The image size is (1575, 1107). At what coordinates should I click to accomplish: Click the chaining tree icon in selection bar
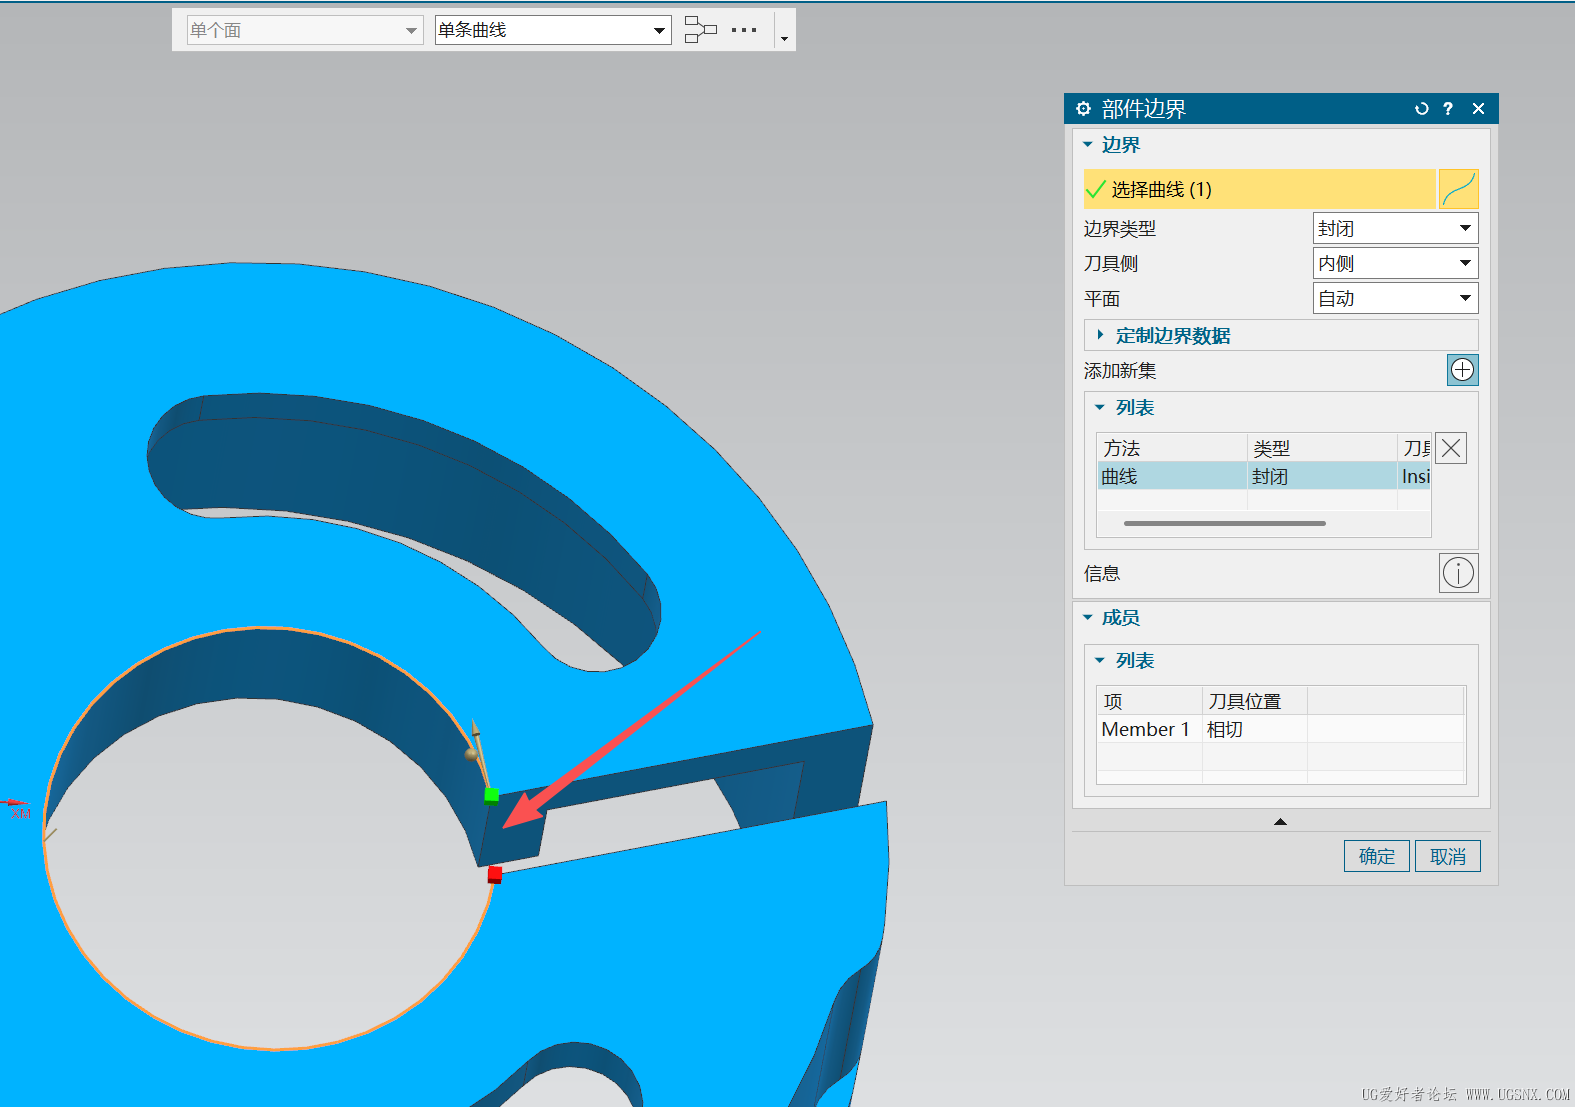701,30
